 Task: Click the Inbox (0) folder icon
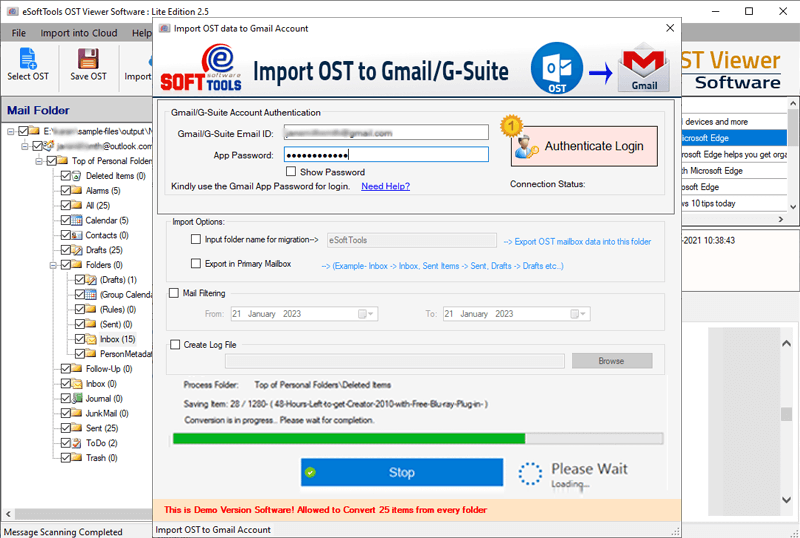coord(77,383)
